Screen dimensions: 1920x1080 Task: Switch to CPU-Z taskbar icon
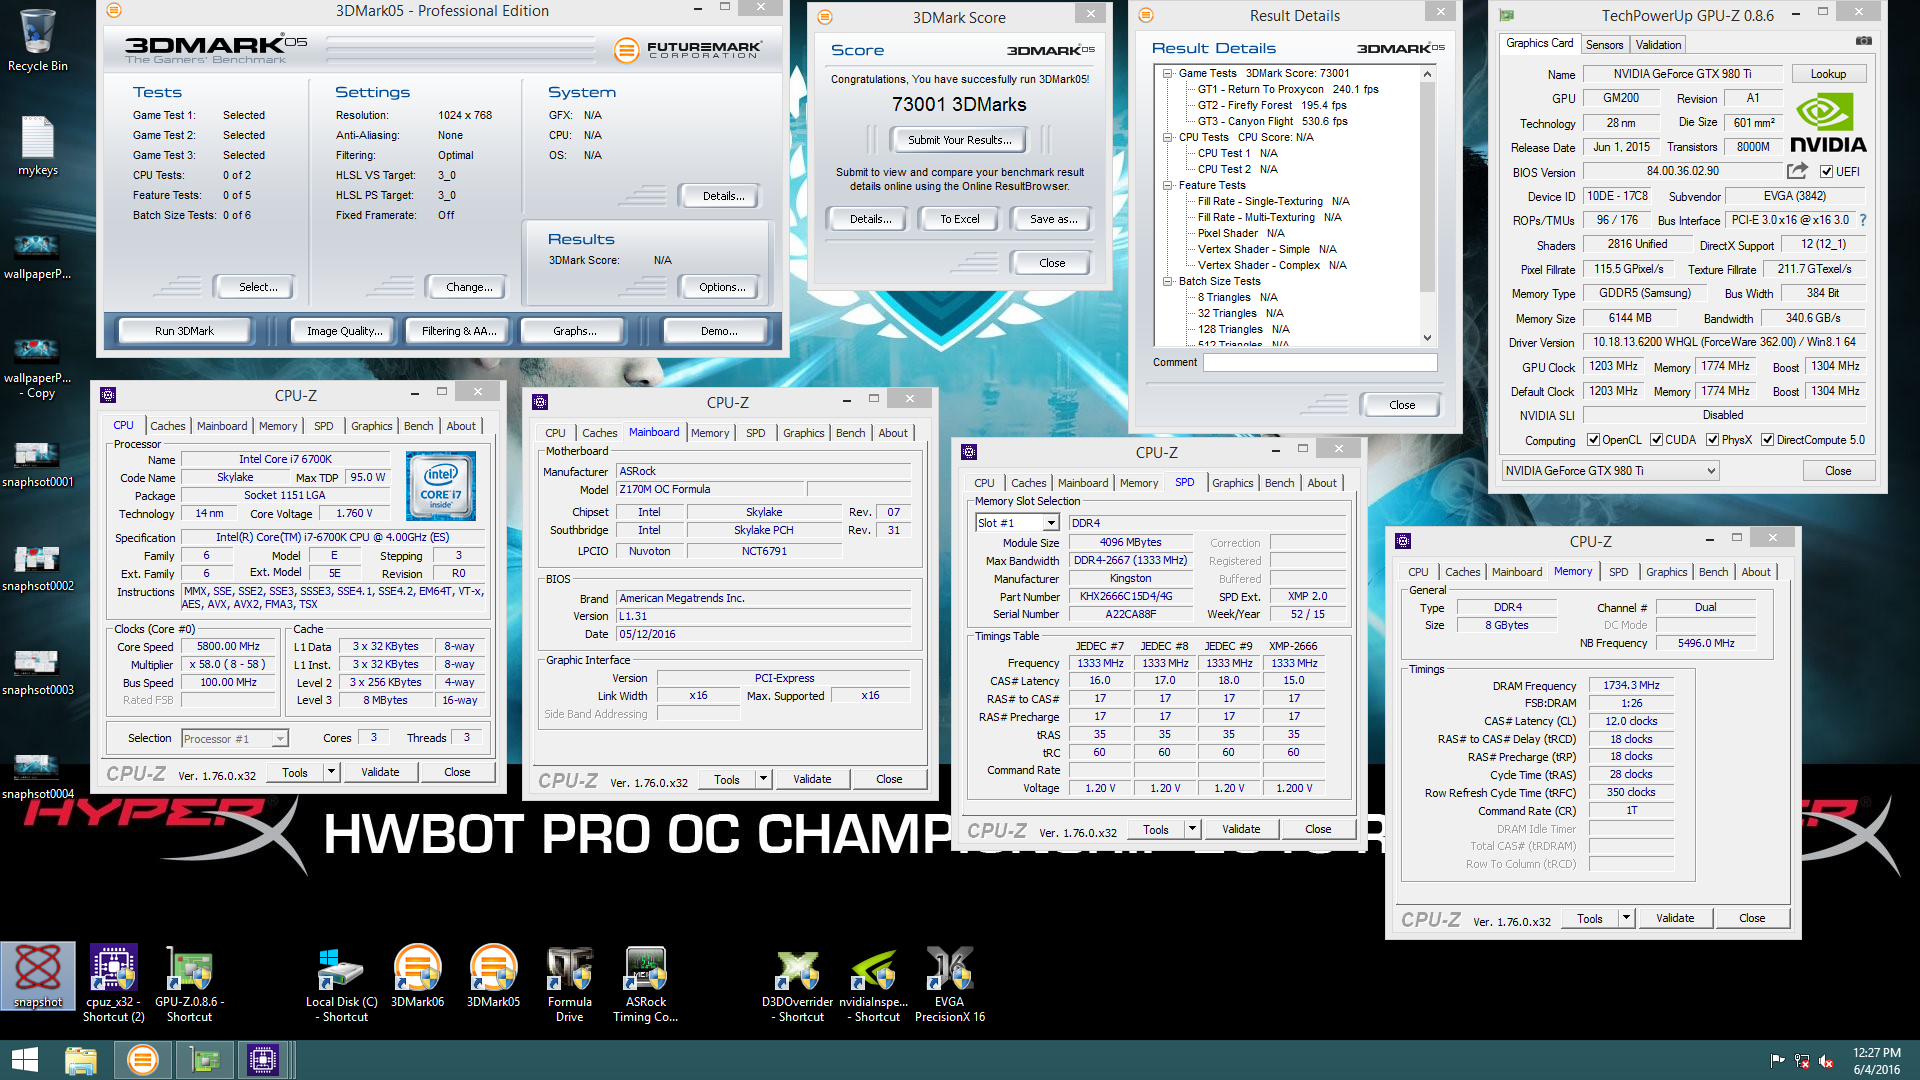point(263,1060)
